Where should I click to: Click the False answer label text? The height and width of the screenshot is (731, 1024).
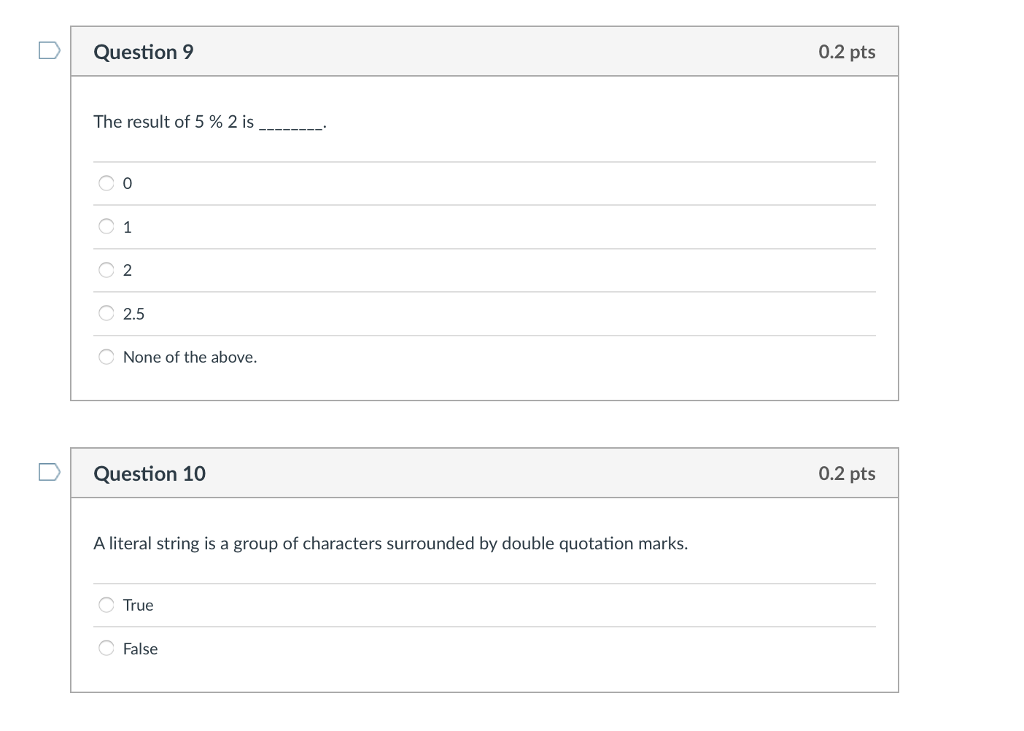[x=140, y=648]
